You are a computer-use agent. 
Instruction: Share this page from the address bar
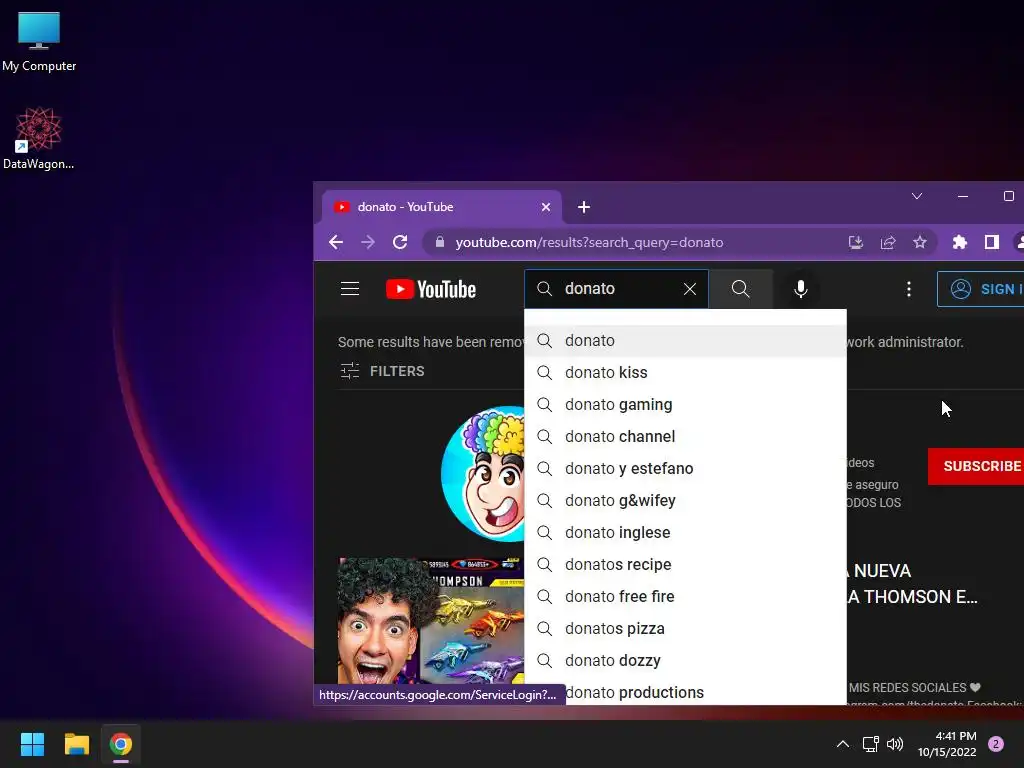click(x=888, y=242)
